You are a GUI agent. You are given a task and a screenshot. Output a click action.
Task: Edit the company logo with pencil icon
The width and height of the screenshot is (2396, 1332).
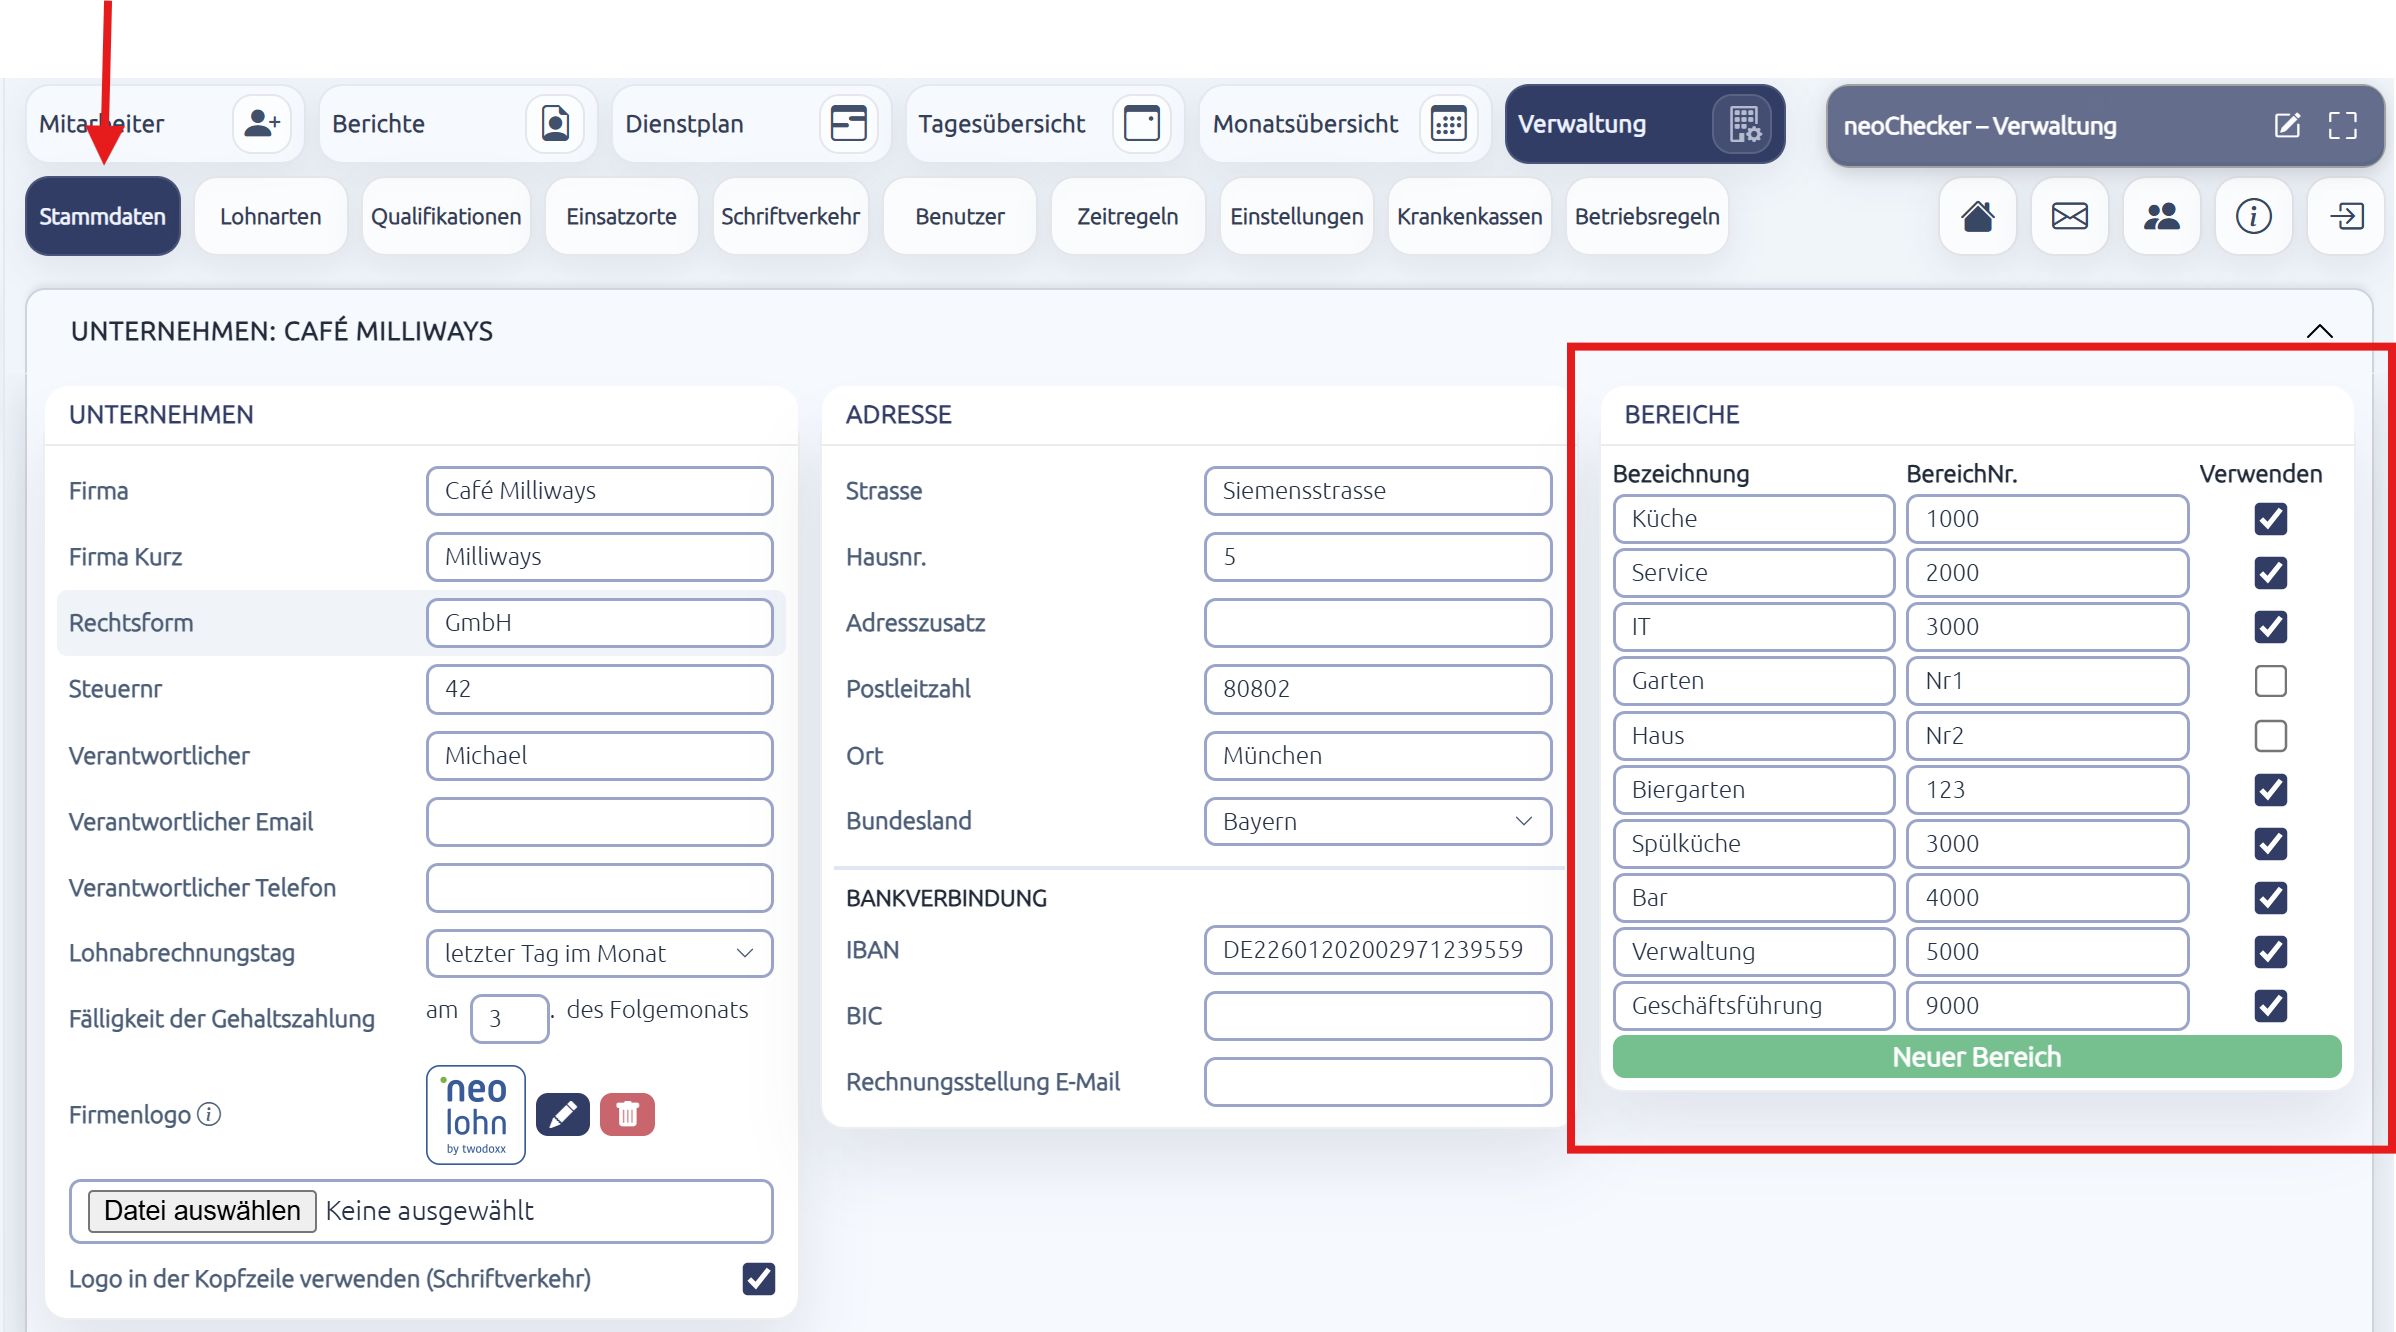(563, 1114)
